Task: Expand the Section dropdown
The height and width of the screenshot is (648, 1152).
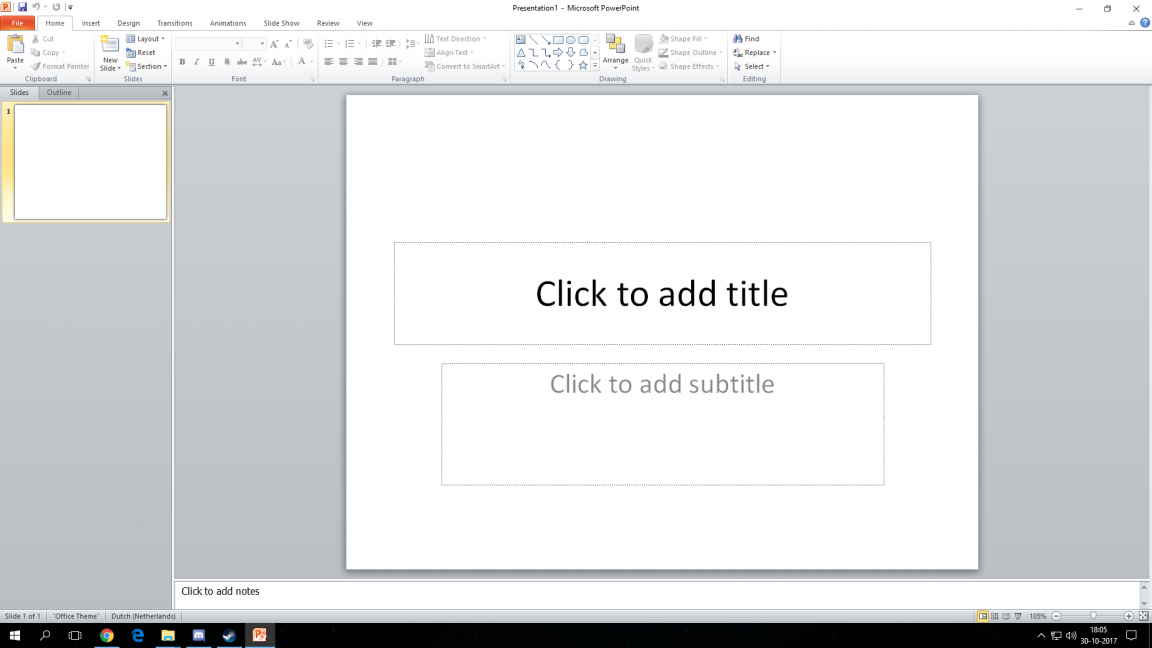Action: tap(146, 67)
